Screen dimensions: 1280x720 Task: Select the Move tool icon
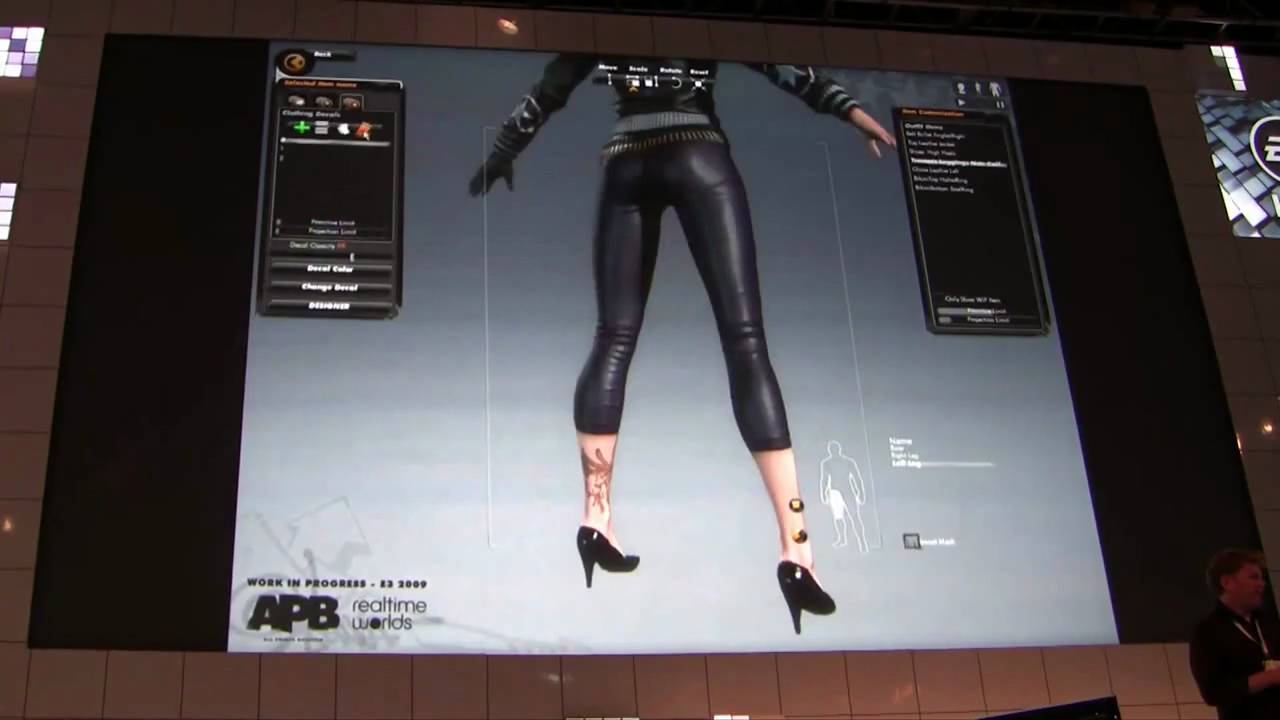pyautogui.click(x=610, y=79)
